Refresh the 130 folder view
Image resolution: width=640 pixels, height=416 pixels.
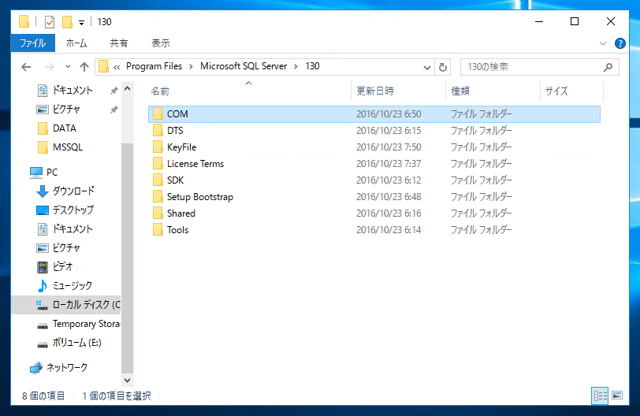[x=443, y=67]
